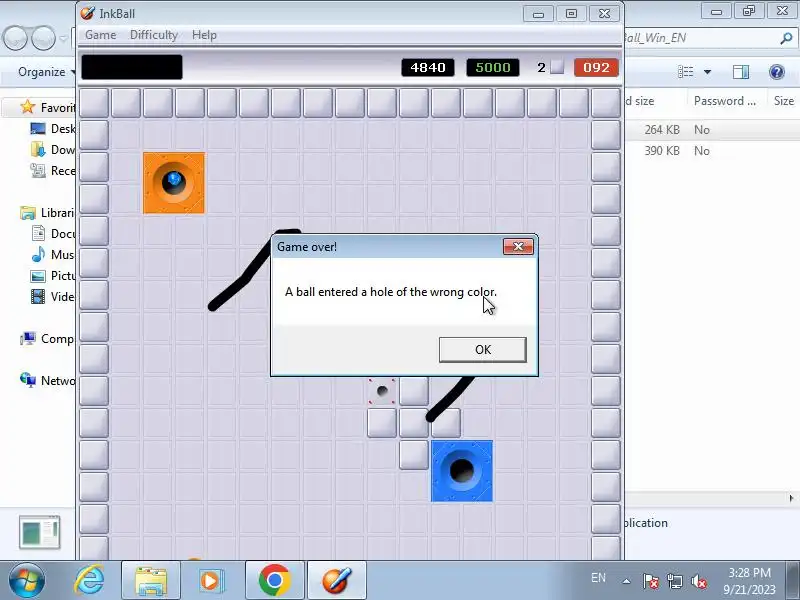Screen dimensions: 800x600
Task: Click the small gray ball tile
Action: click(382, 391)
